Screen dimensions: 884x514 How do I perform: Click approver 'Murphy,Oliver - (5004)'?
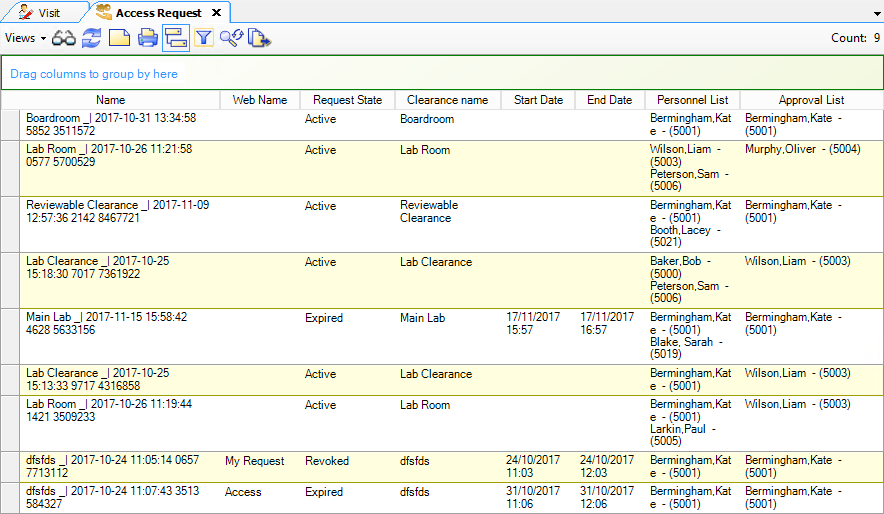(x=802, y=149)
